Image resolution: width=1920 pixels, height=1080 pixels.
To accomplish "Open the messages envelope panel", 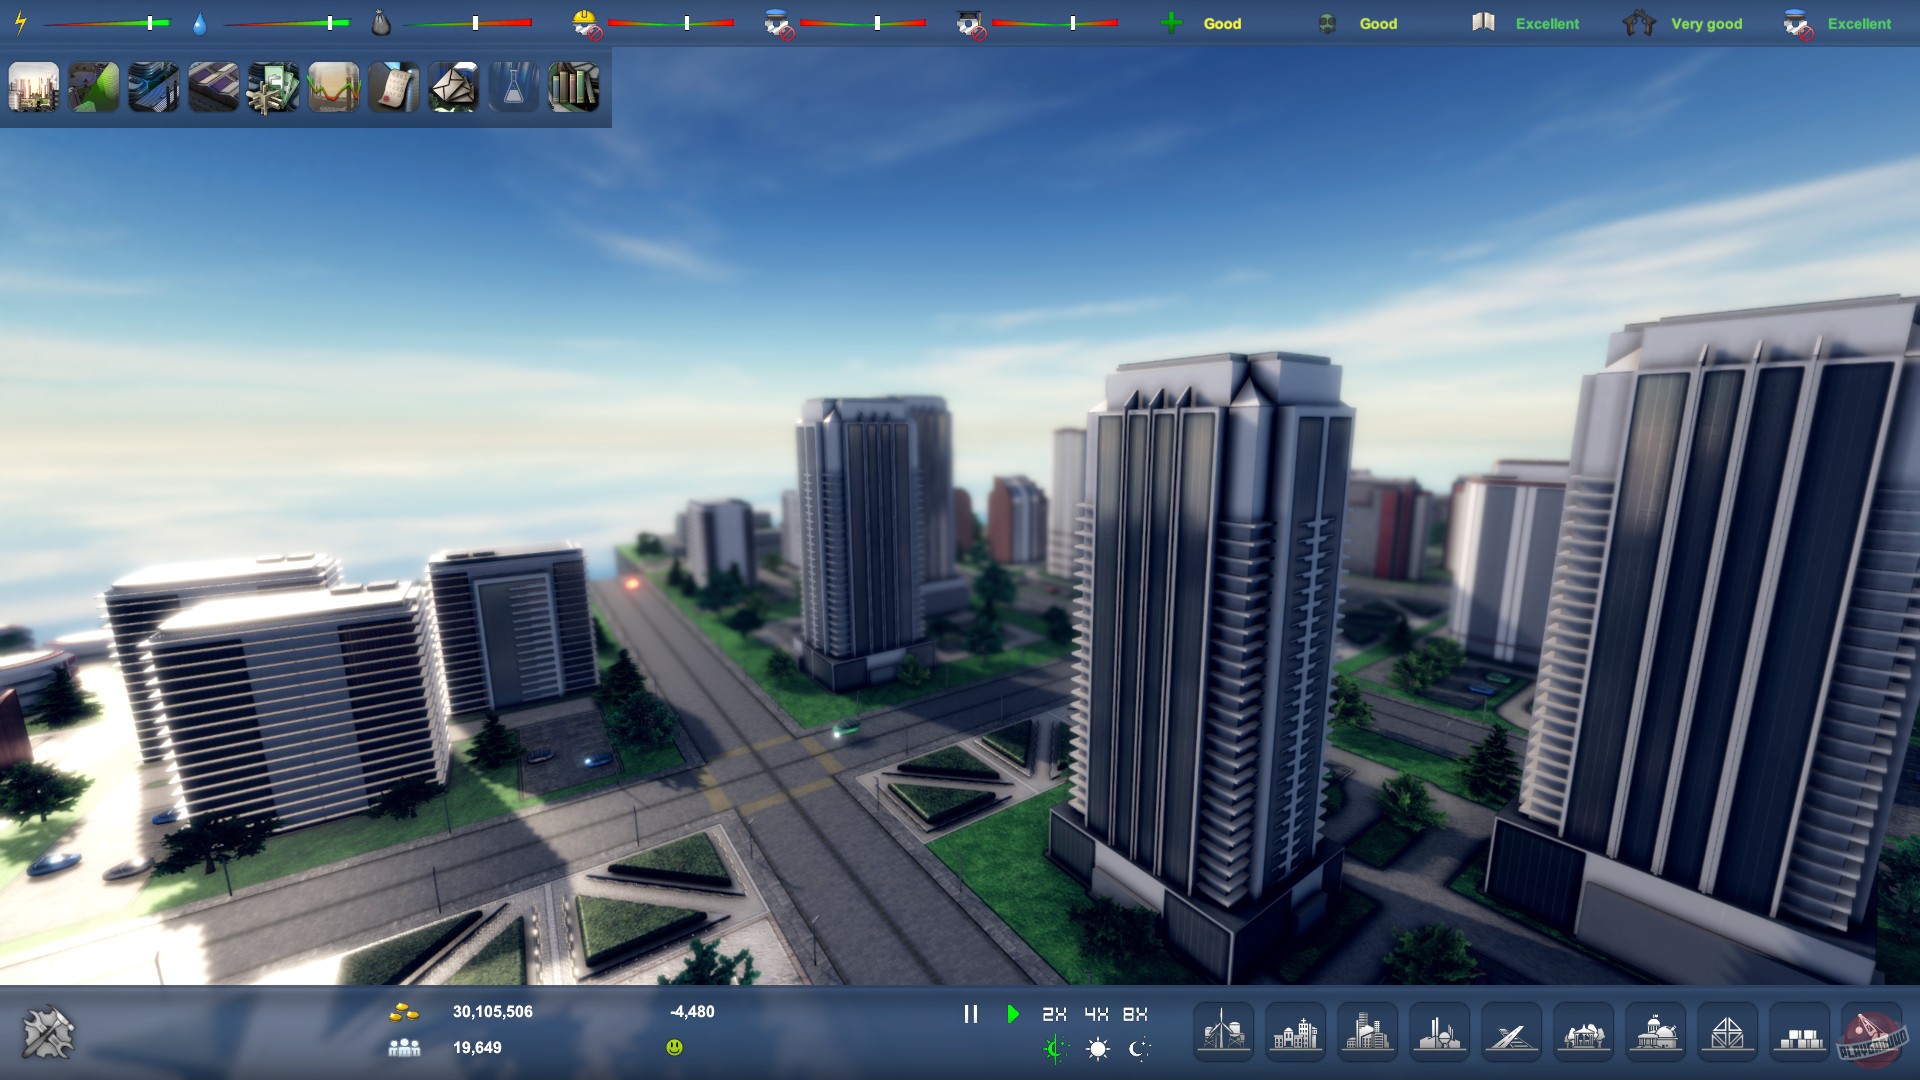I will pyautogui.click(x=453, y=88).
